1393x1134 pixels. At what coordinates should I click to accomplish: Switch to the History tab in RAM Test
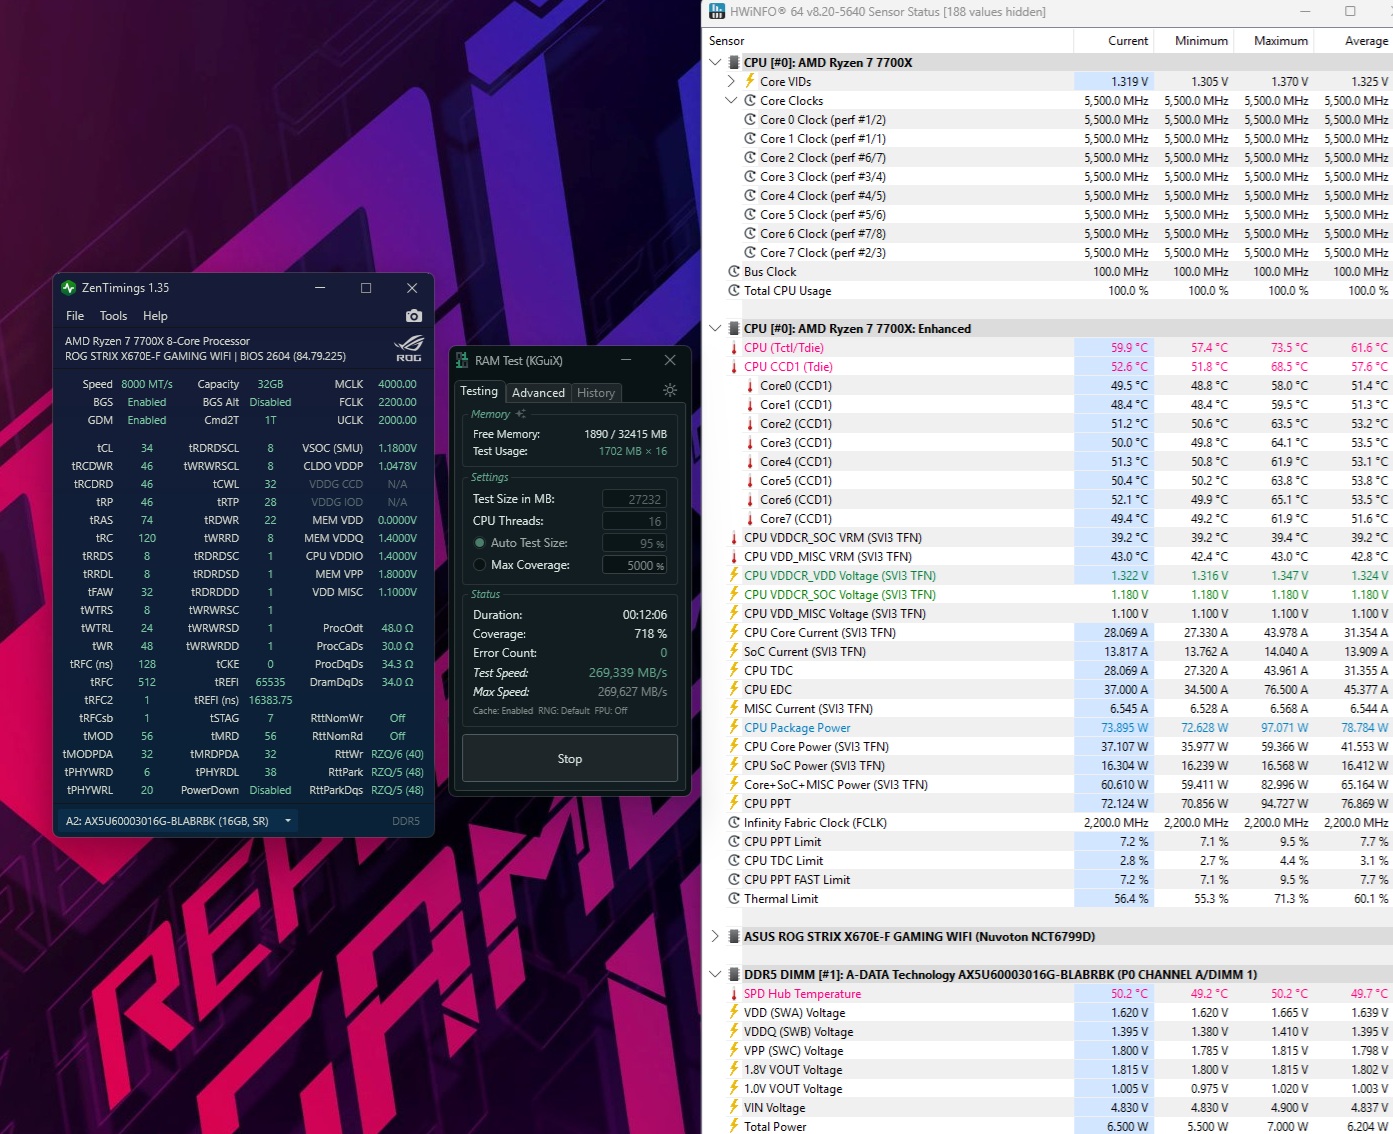pos(596,393)
